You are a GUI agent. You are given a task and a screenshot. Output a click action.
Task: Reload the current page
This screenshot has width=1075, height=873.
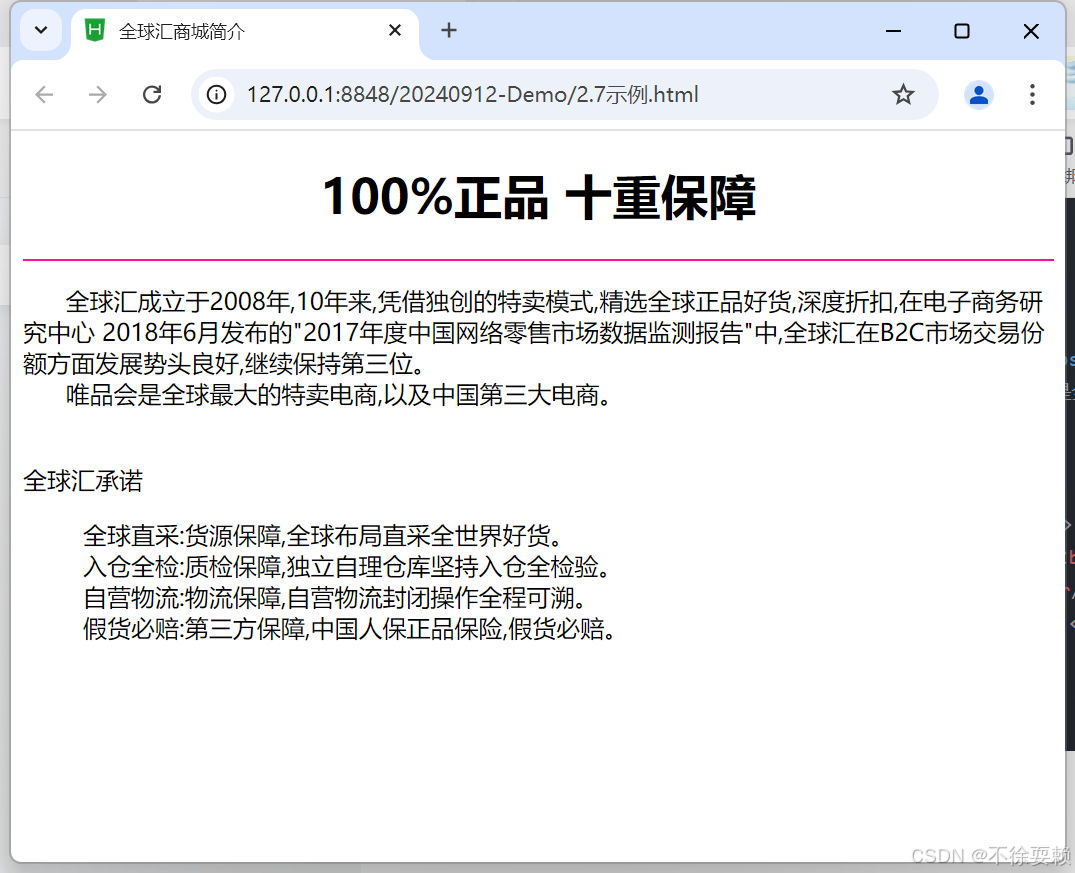[152, 95]
